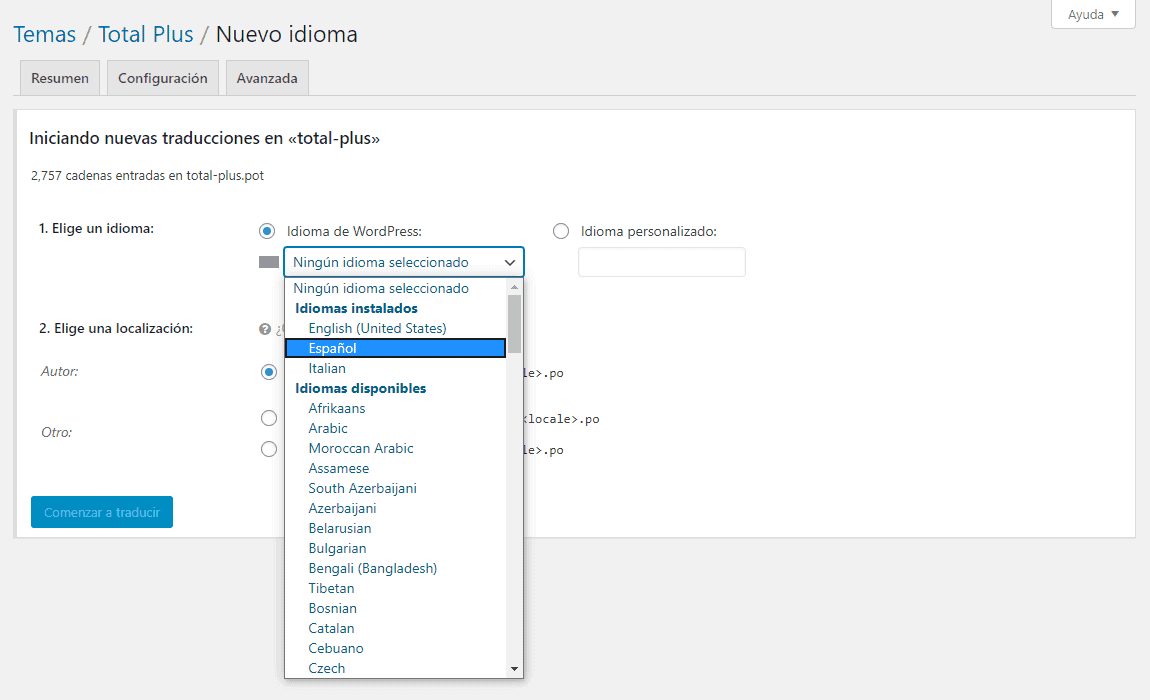
Task: Click the Comenzar a traducir button
Action: [x=102, y=512]
